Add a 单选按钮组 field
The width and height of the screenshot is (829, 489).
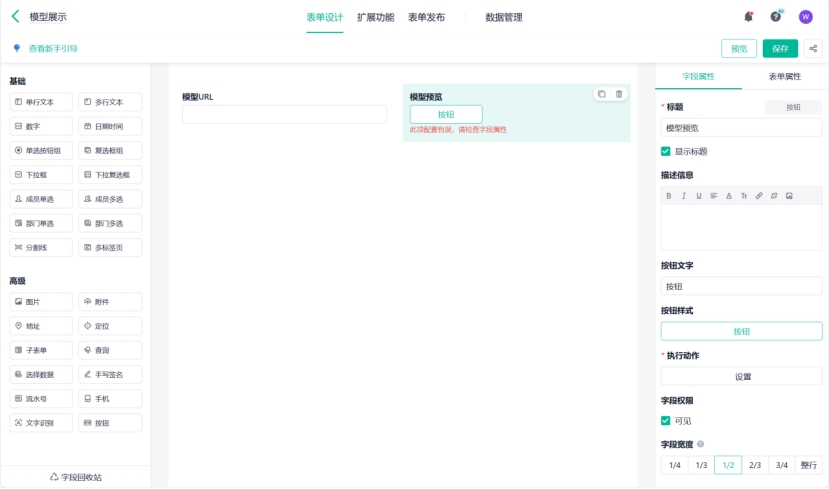coord(41,151)
